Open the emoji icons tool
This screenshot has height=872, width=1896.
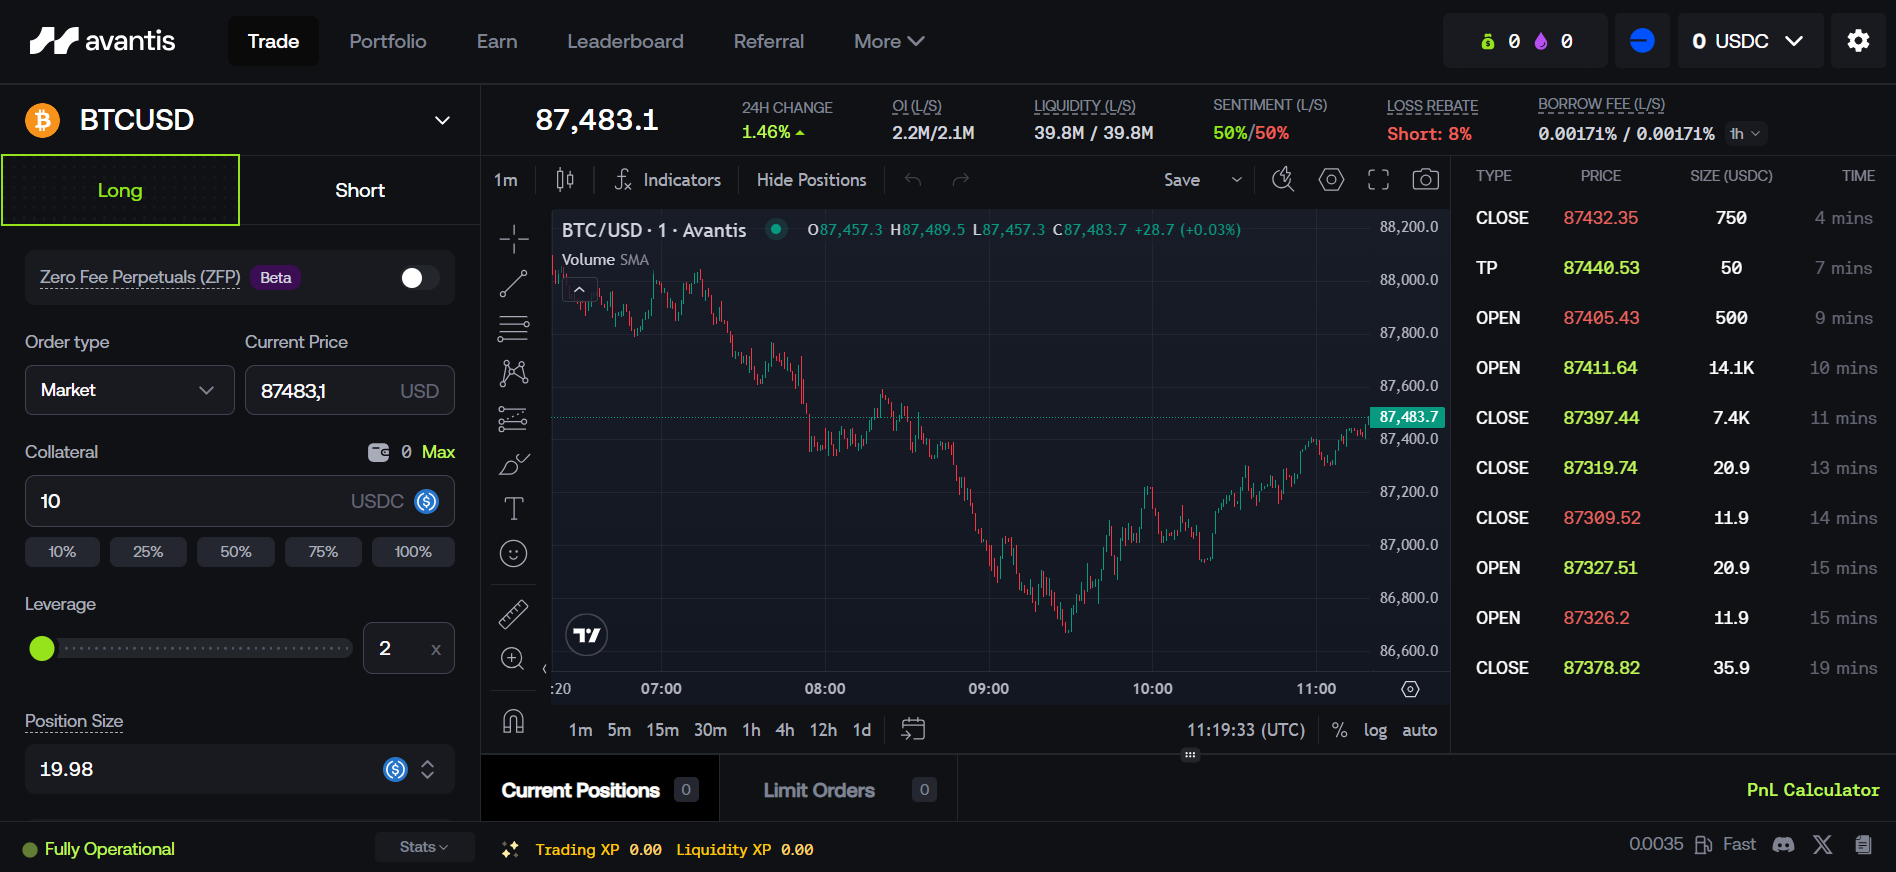[x=513, y=553]
